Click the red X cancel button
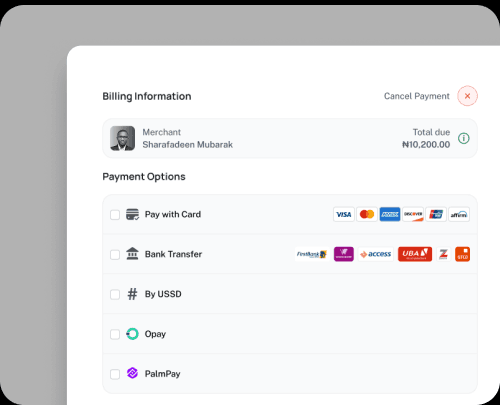The height and width of the screenshot is (405, 500). tap(467, 96)
